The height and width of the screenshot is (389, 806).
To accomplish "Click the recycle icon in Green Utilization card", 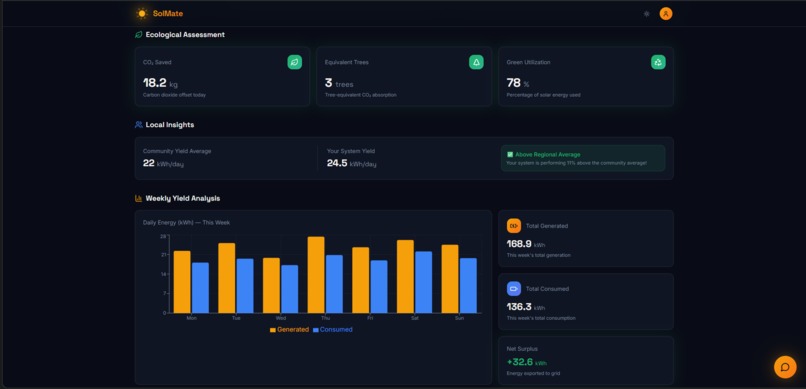I will (658, 62).
